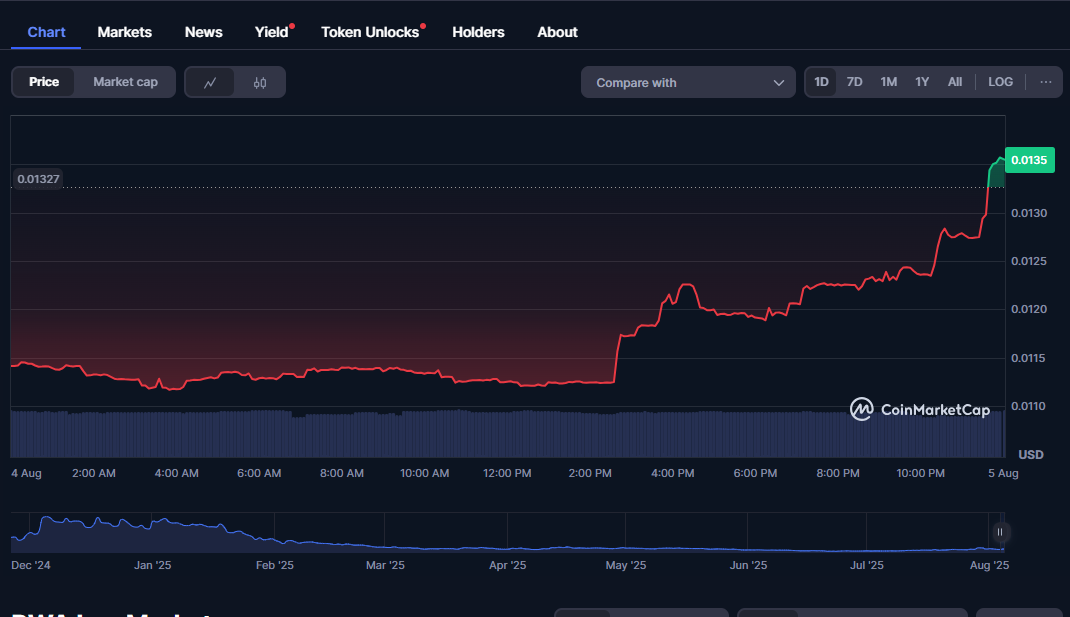Switch chart to Market cap
The height and width of the screenshot is (617, 1070).
pos(125,82)
